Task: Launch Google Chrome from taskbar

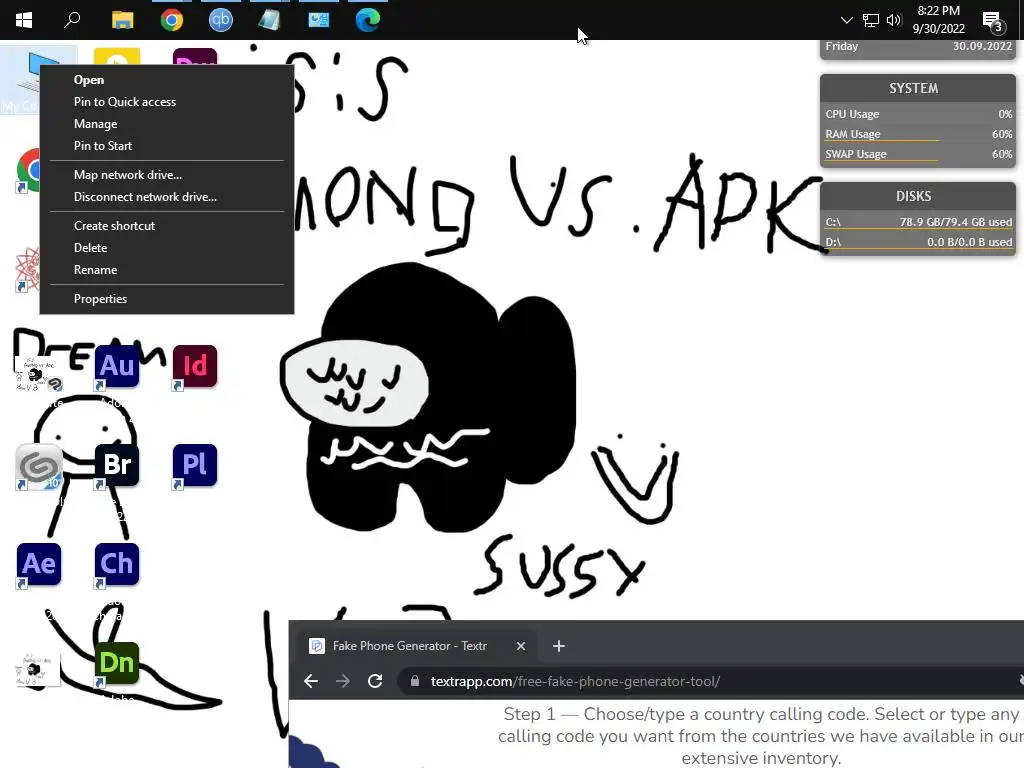Action: pos(172,20)
